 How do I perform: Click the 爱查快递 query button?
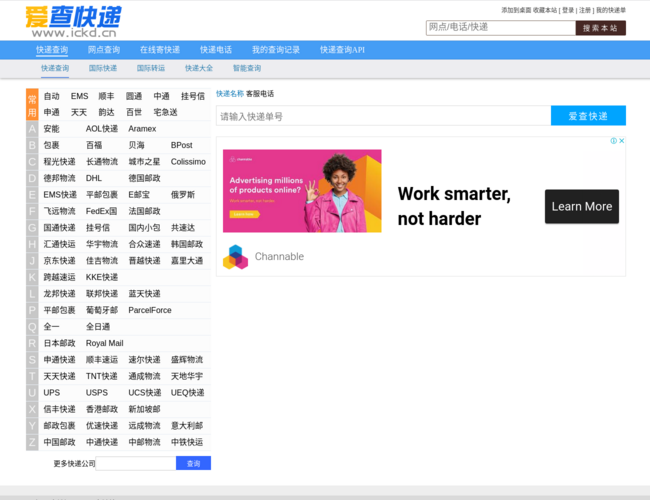click(x=588, y=116)
